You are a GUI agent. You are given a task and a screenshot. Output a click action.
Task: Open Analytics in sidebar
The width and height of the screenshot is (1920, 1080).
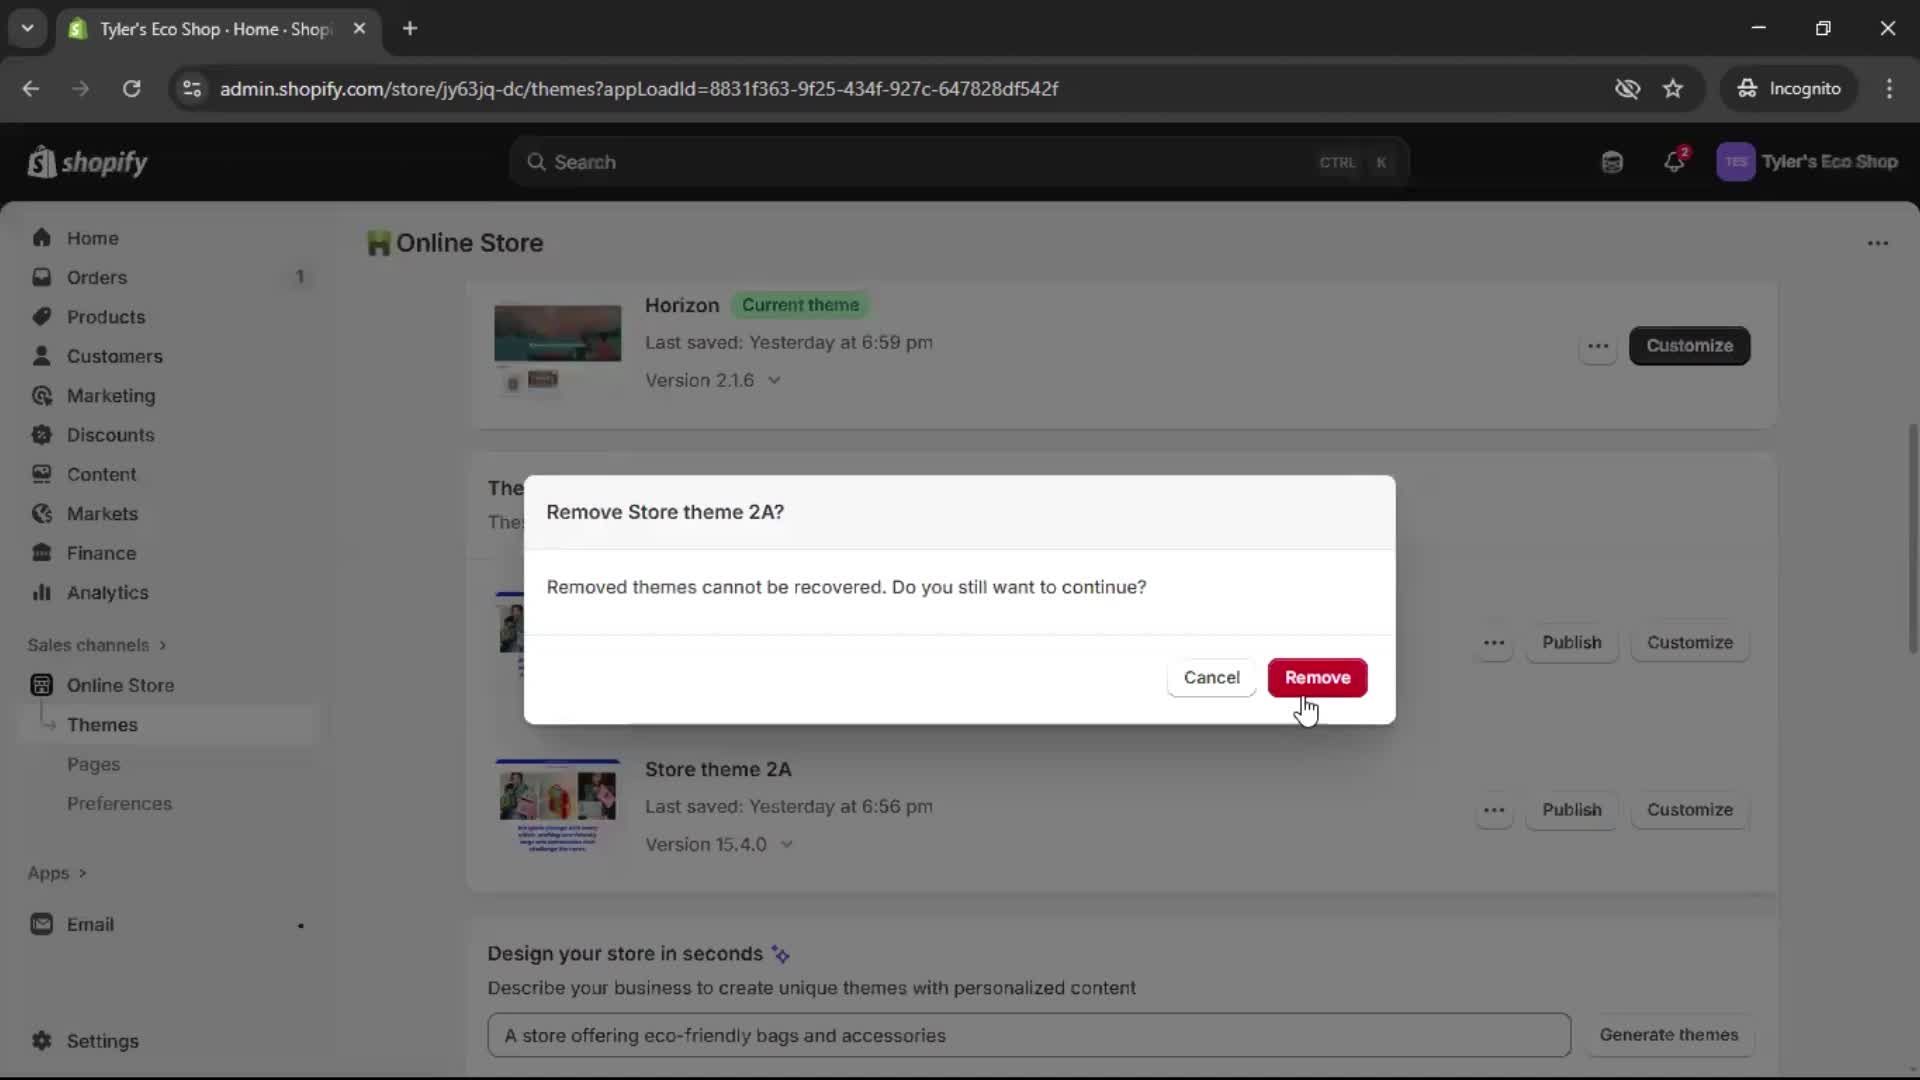click(107, 593)
